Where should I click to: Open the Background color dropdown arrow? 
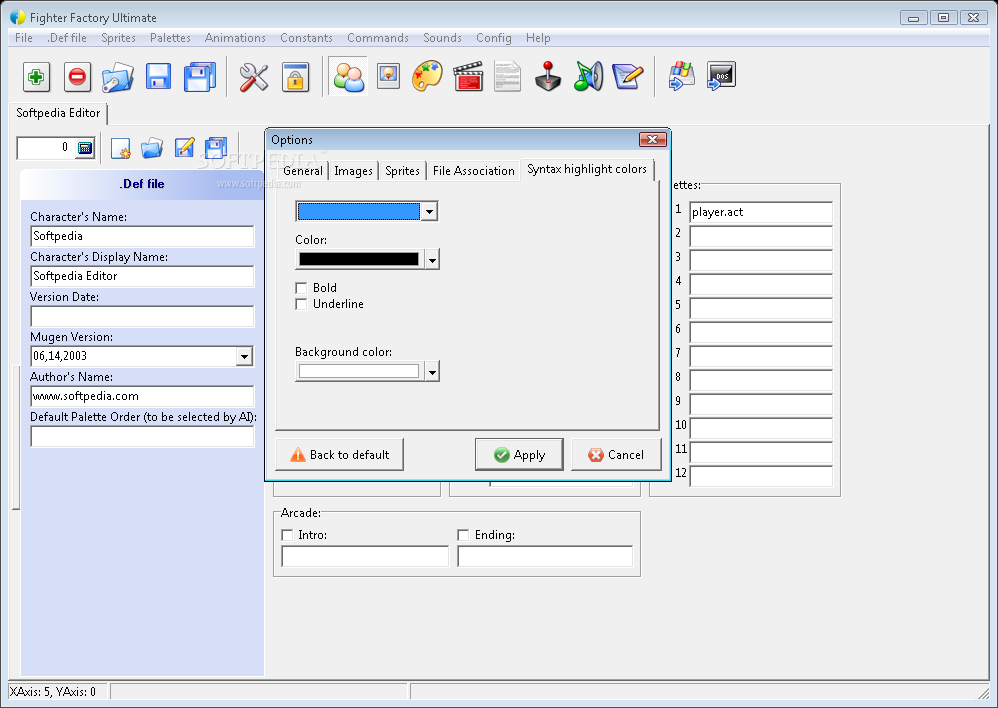(x=432, y=371)
